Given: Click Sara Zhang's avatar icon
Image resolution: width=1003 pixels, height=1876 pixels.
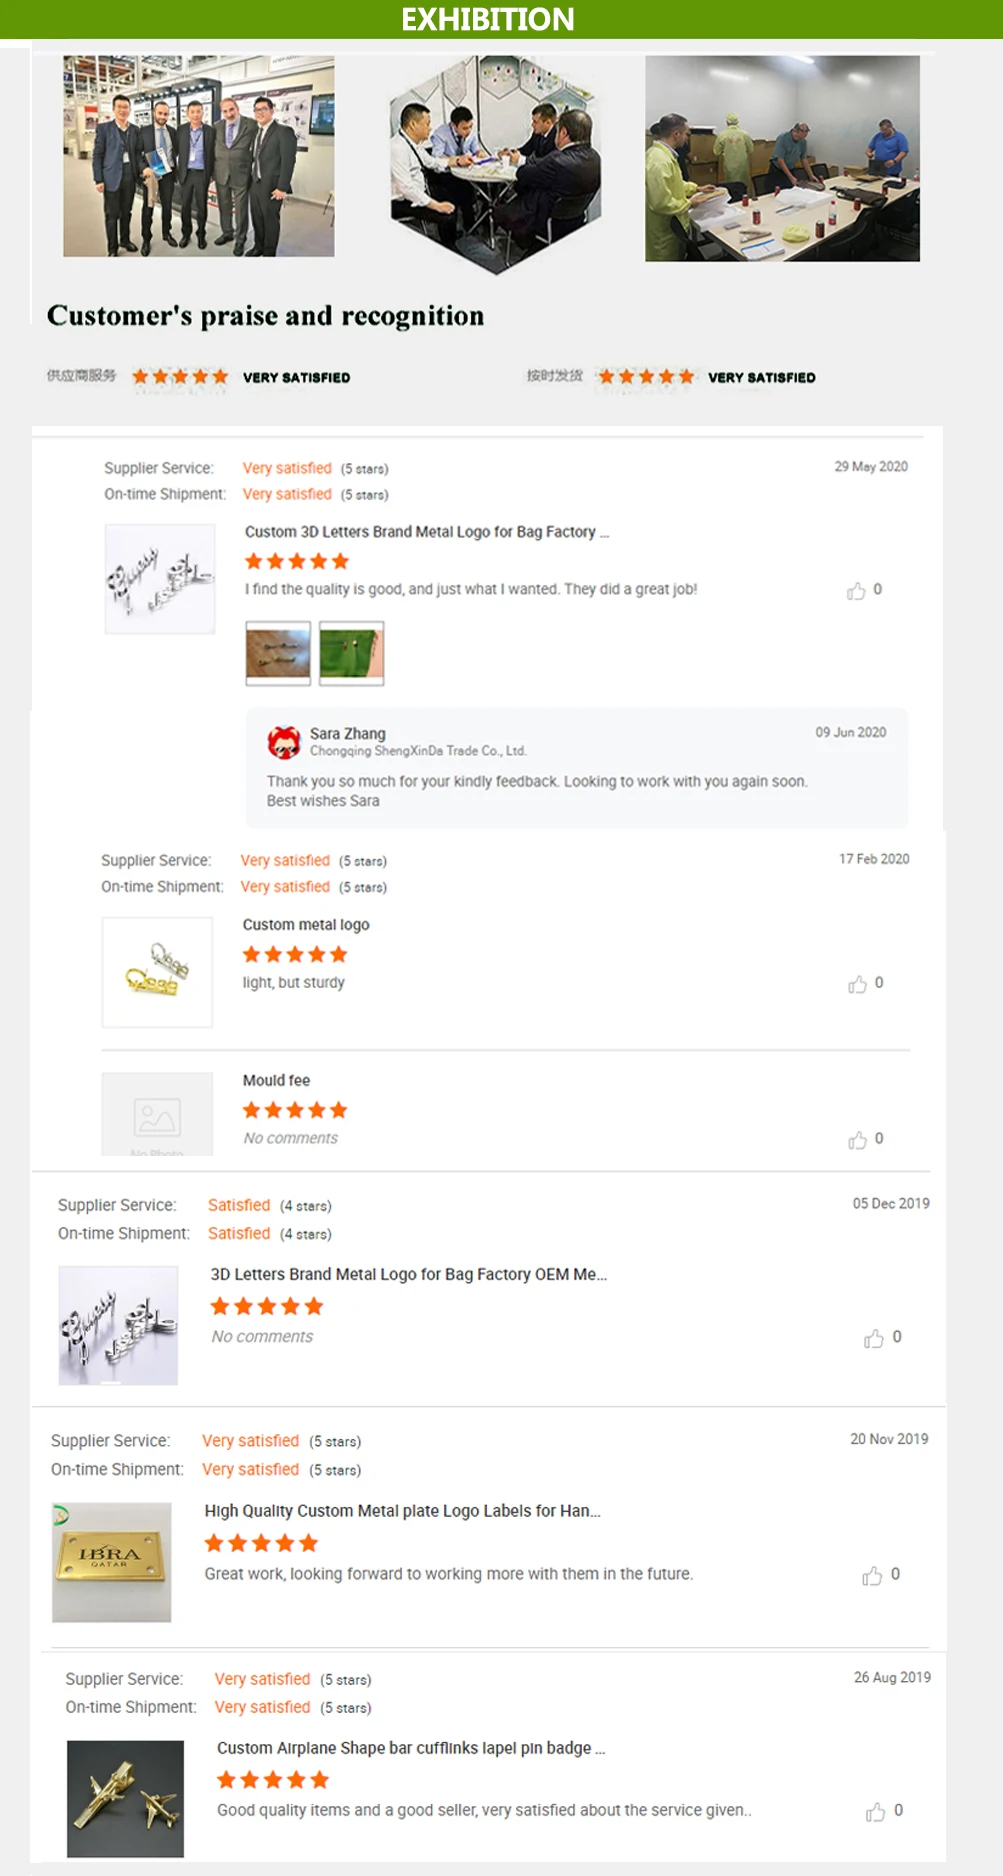Looking at the screenshot, I should (x=284, y=742).
